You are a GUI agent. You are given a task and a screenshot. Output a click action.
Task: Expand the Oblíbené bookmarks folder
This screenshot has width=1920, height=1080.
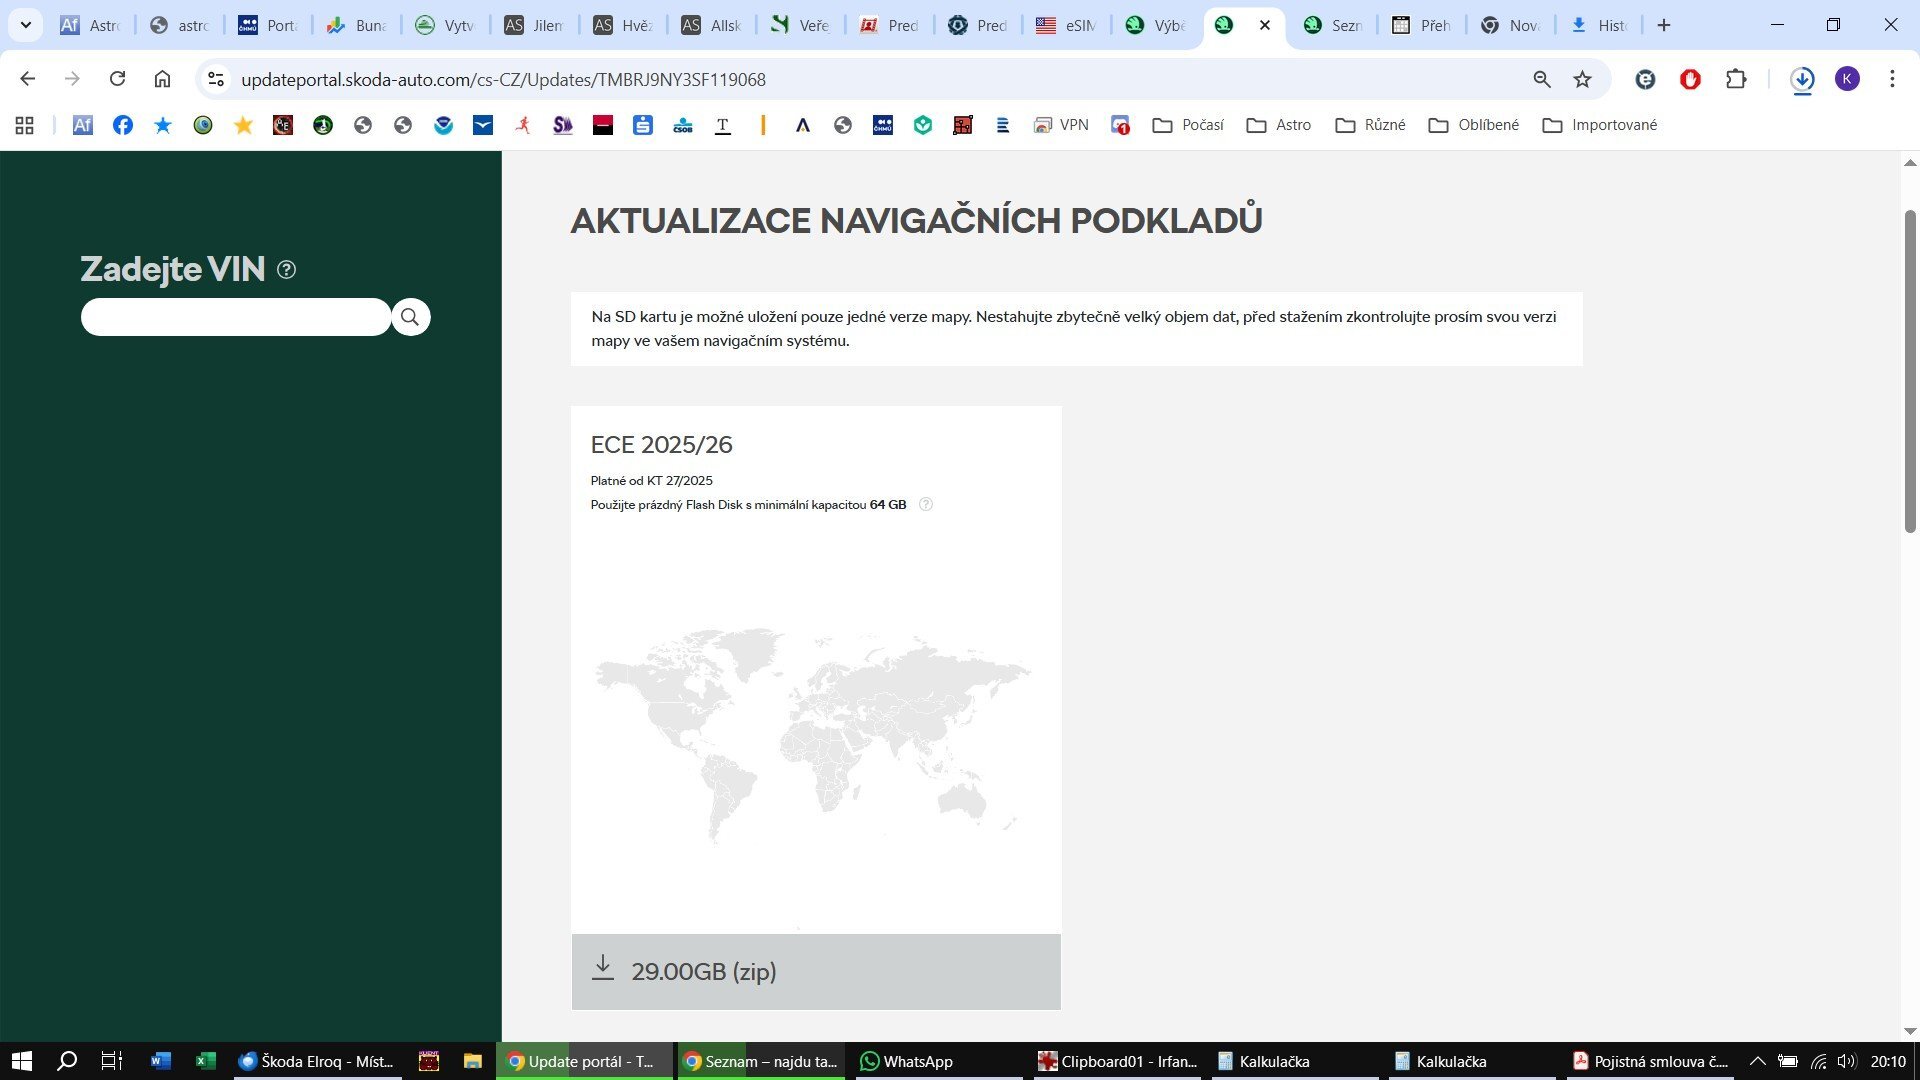[1474, 125]
